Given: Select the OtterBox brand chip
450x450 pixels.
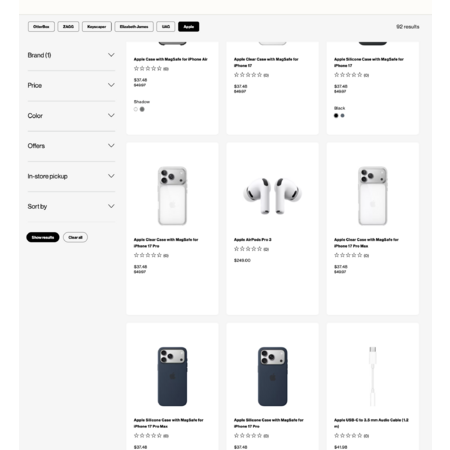Looking at the screenshot, I should tap(41, 27).
